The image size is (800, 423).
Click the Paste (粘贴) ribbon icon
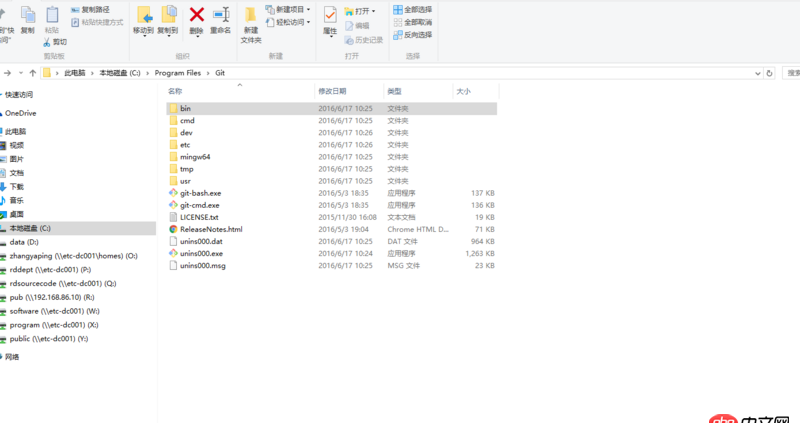(x=52, y=15)
